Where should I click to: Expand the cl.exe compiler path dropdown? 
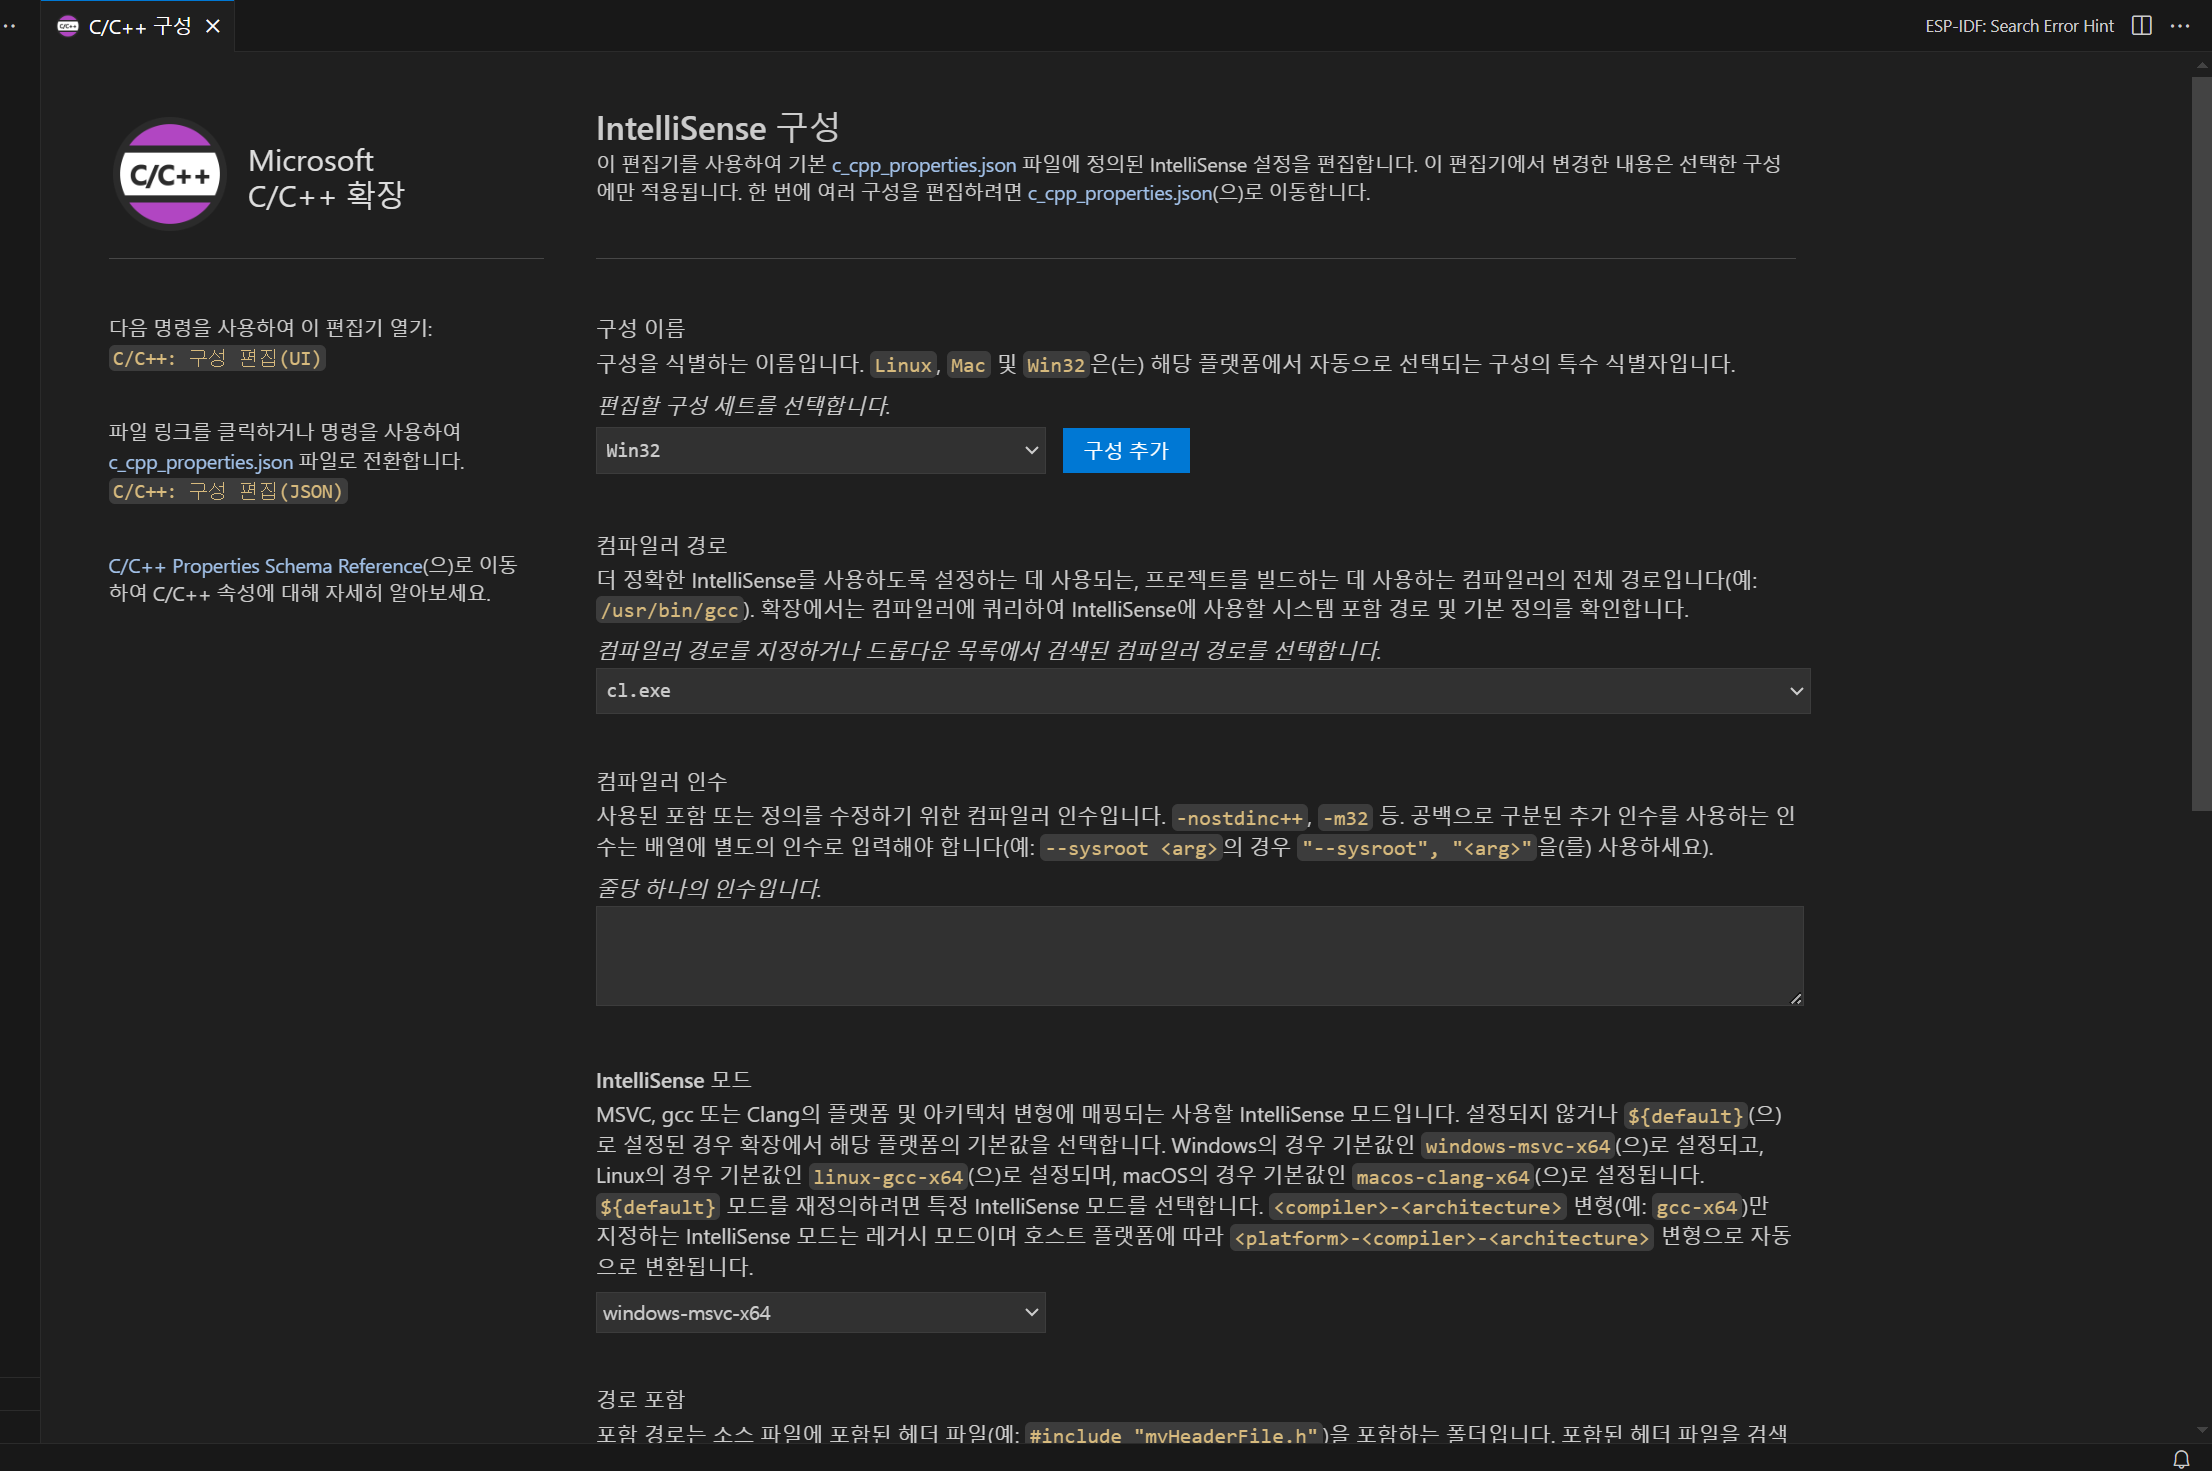coord(1202,691)
